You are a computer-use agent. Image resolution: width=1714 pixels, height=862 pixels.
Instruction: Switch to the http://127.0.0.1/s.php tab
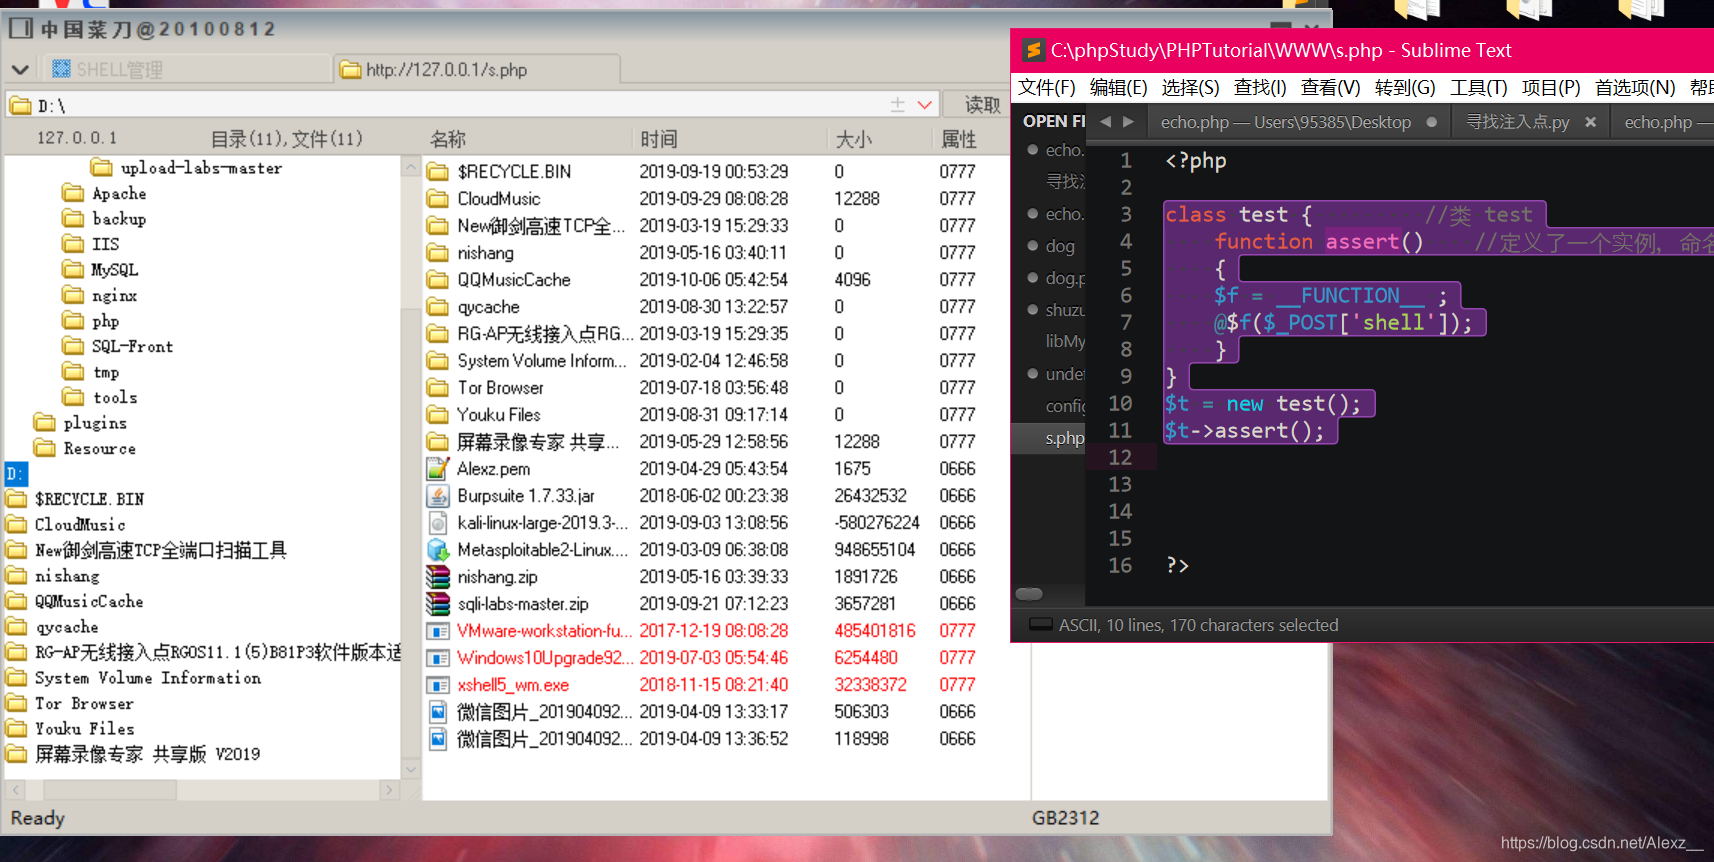477,69
